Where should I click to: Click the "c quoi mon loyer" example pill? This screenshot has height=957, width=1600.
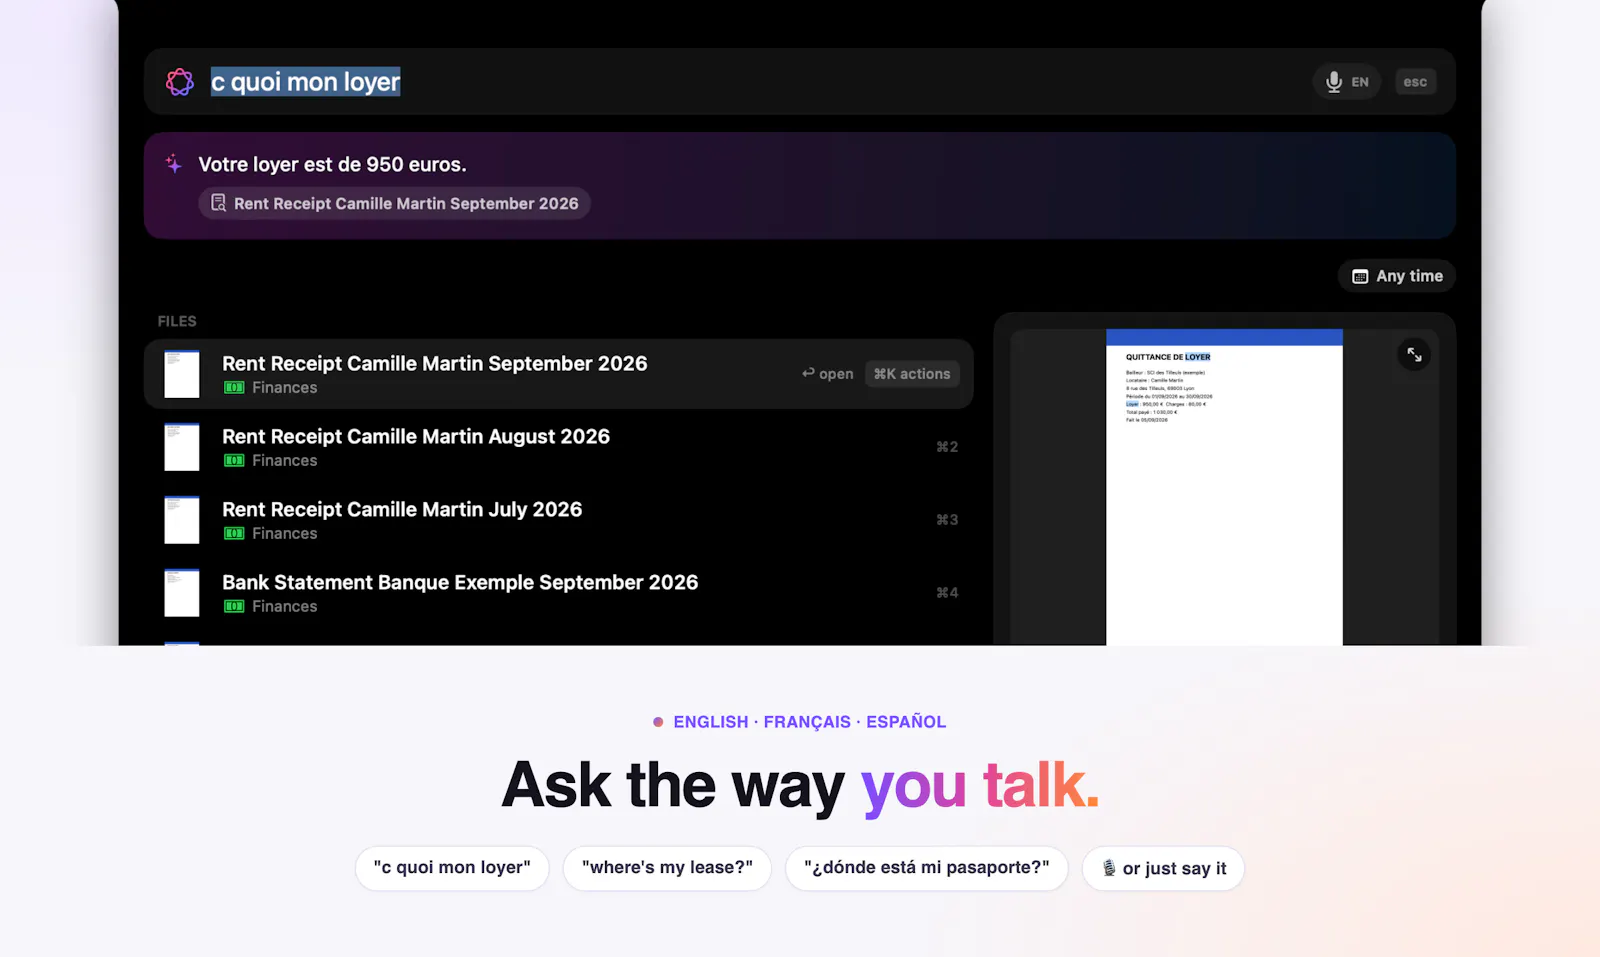pyautogui.click(x=452, y=868)
